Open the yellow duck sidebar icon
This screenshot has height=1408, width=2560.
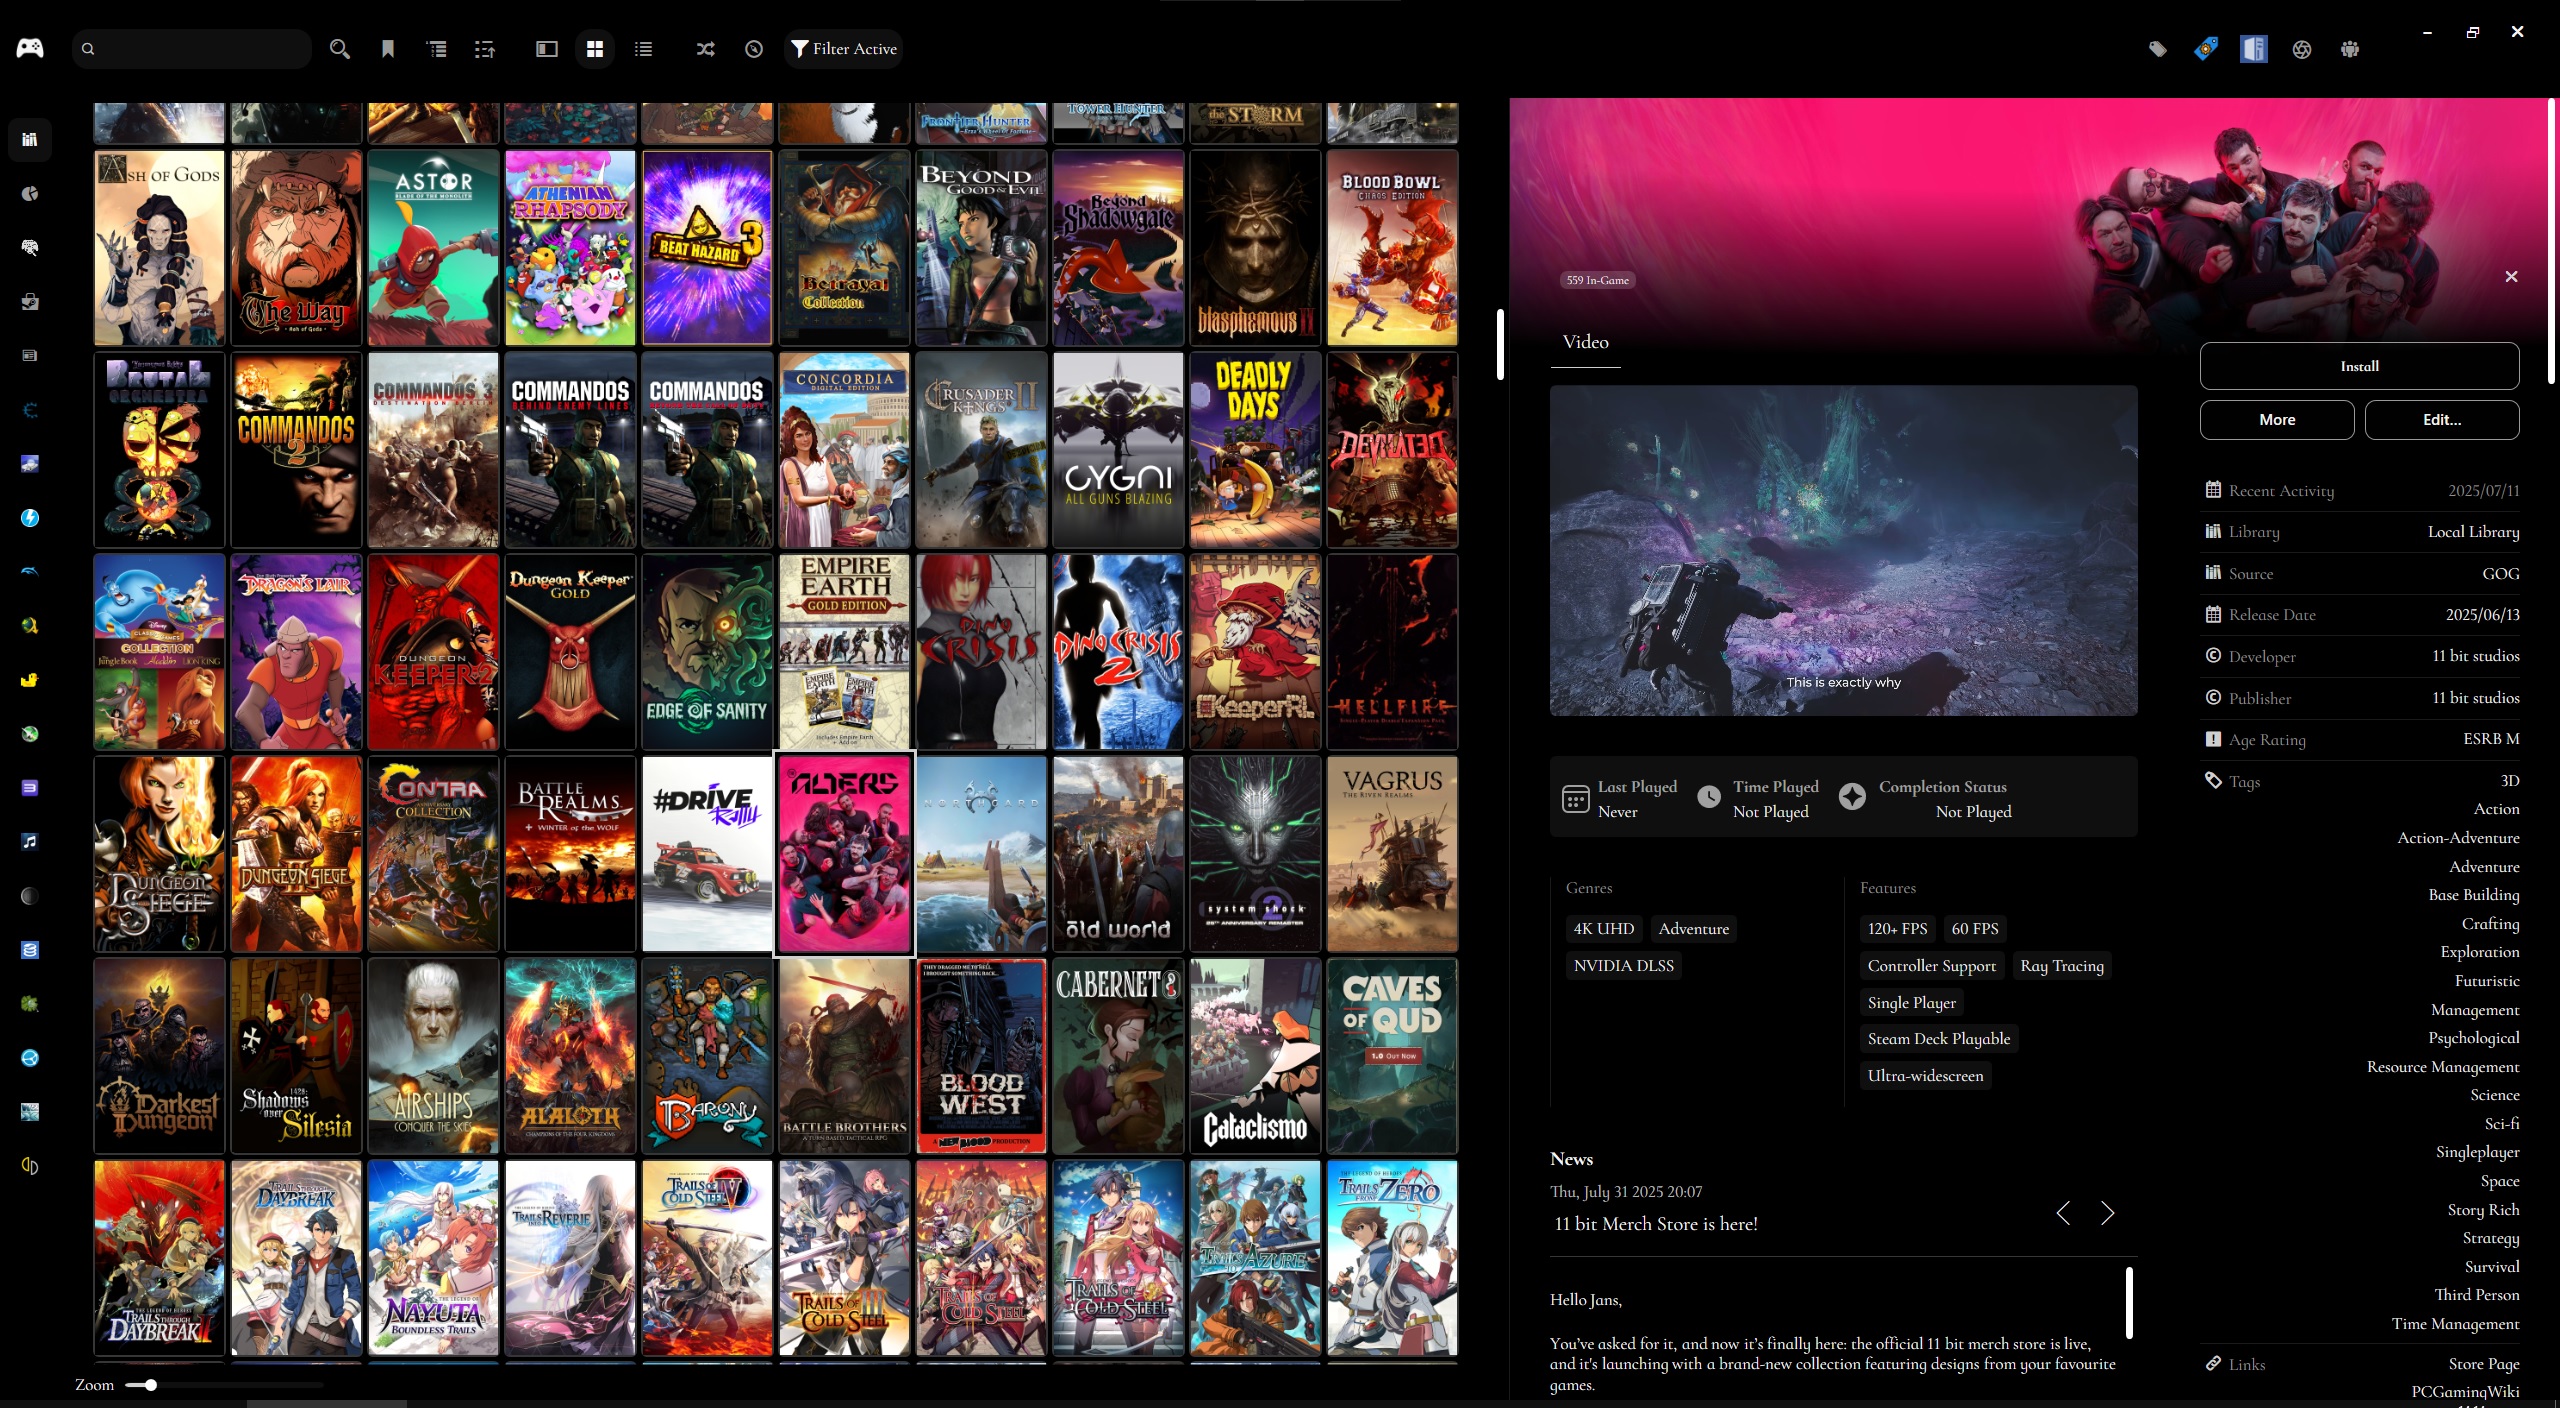coord(30,680)
